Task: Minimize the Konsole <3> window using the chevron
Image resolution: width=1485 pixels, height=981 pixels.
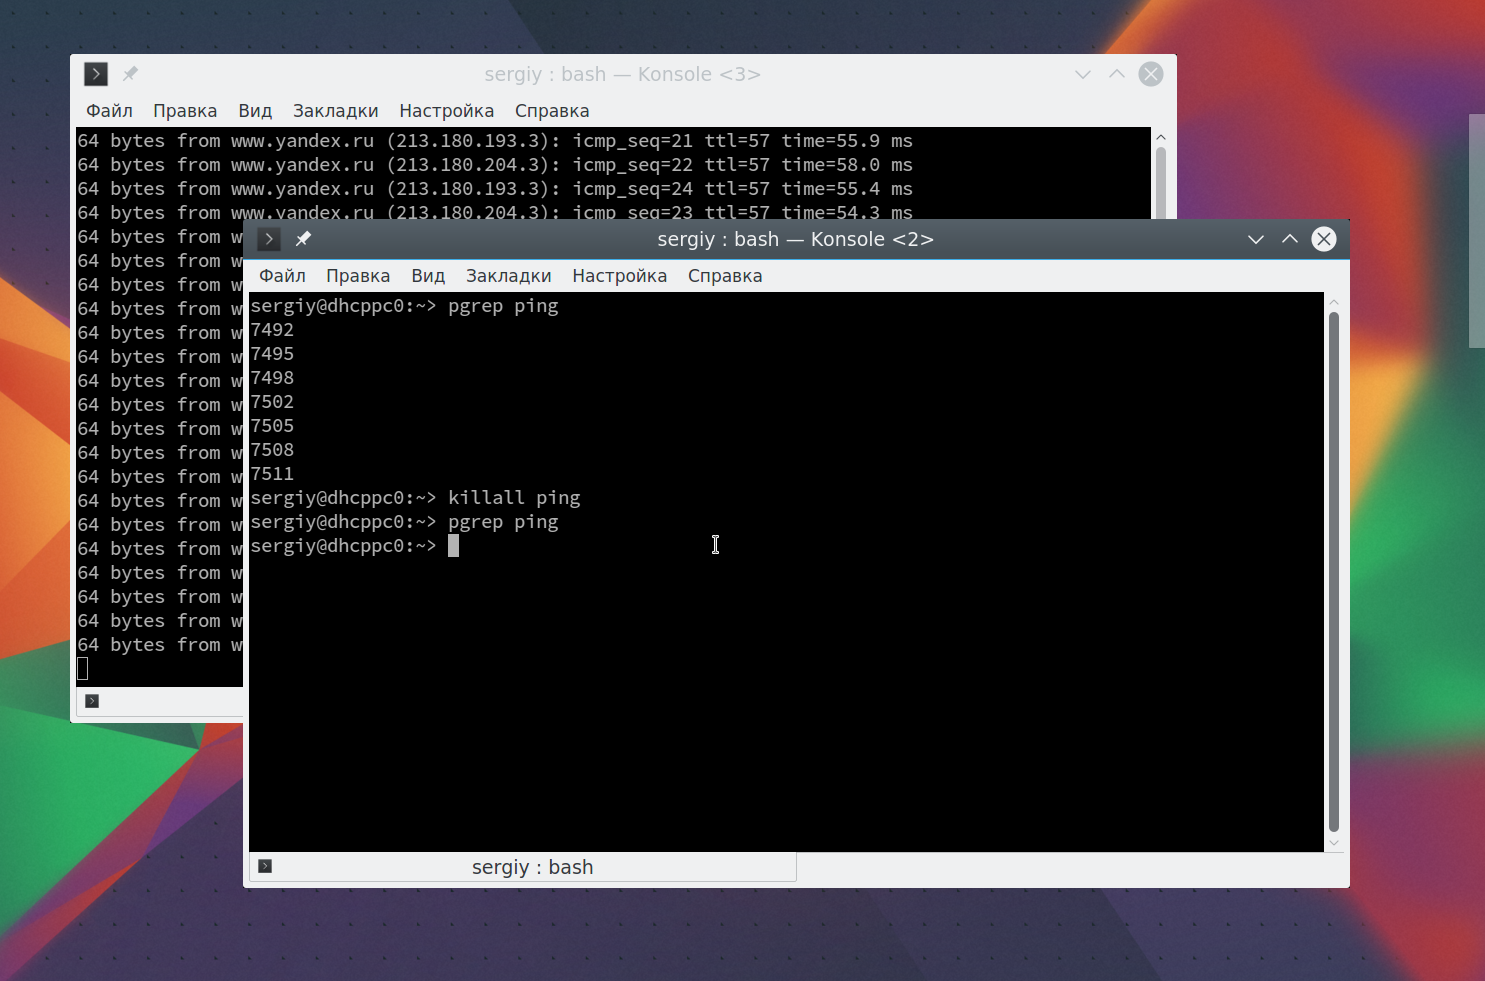Action: tap(1083, 74)
